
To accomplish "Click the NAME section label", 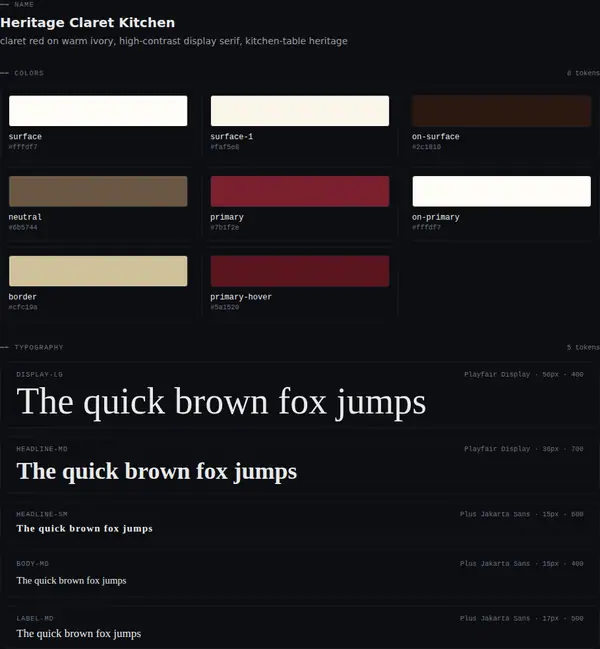I will pyautogui.click(x=24, y=4).
